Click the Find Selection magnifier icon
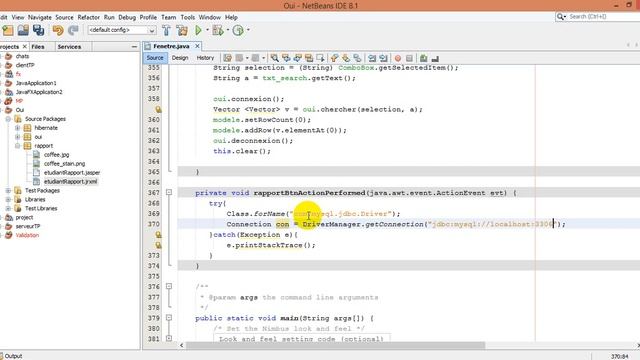 coord(275,58)
